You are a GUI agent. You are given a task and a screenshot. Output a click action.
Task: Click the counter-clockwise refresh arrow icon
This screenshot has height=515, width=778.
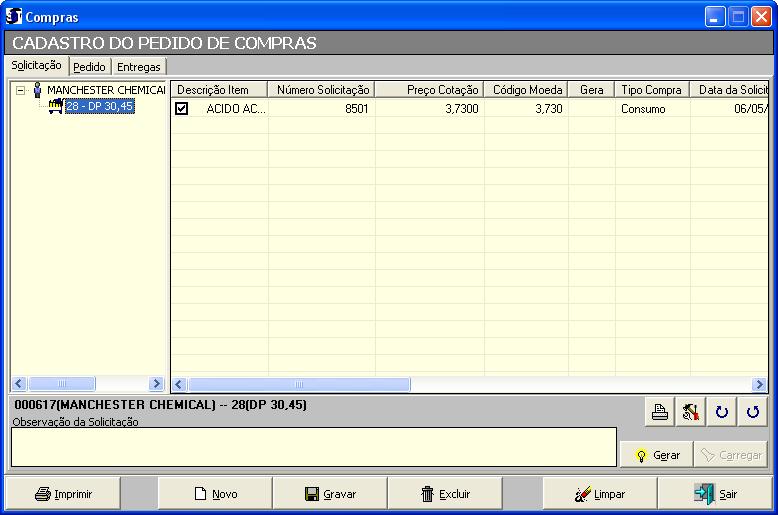752,412
